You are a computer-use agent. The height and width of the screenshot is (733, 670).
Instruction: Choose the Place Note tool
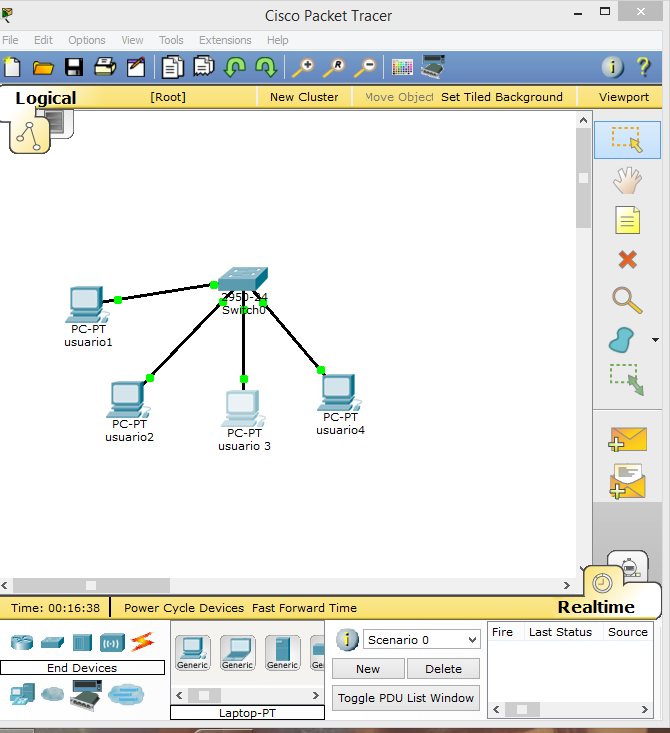(x=627, y=220)
